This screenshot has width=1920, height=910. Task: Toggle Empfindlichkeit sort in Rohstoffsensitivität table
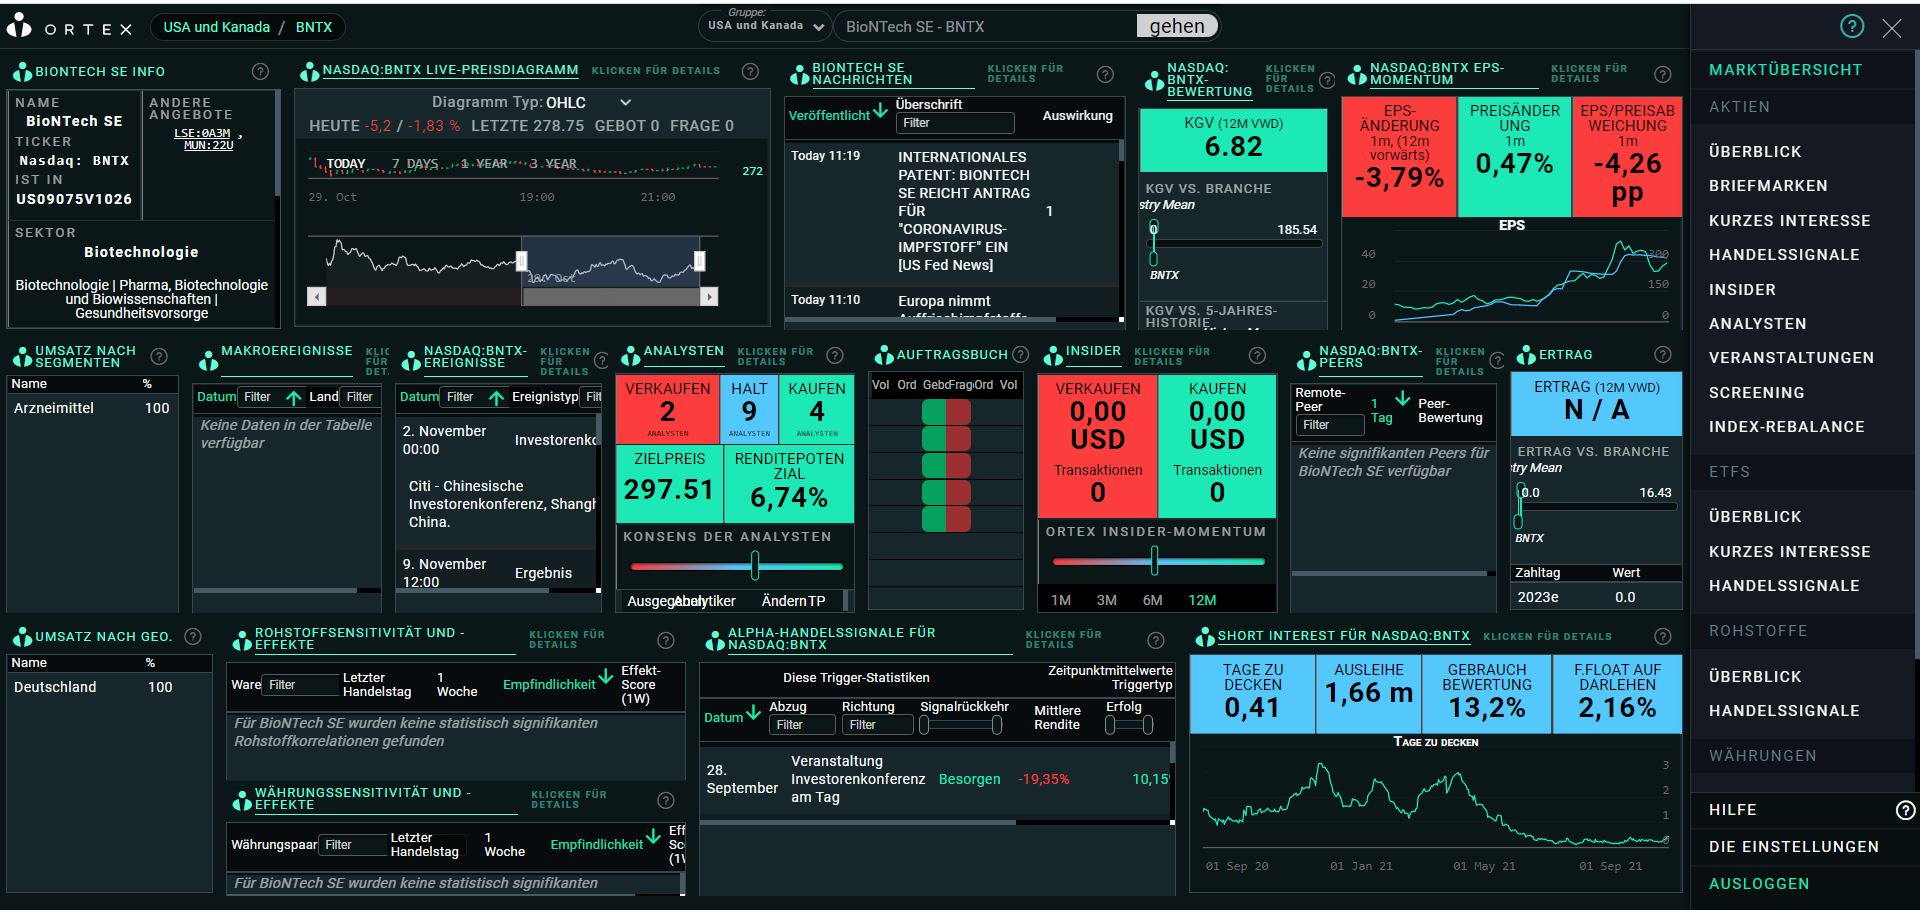coord(605,679)
